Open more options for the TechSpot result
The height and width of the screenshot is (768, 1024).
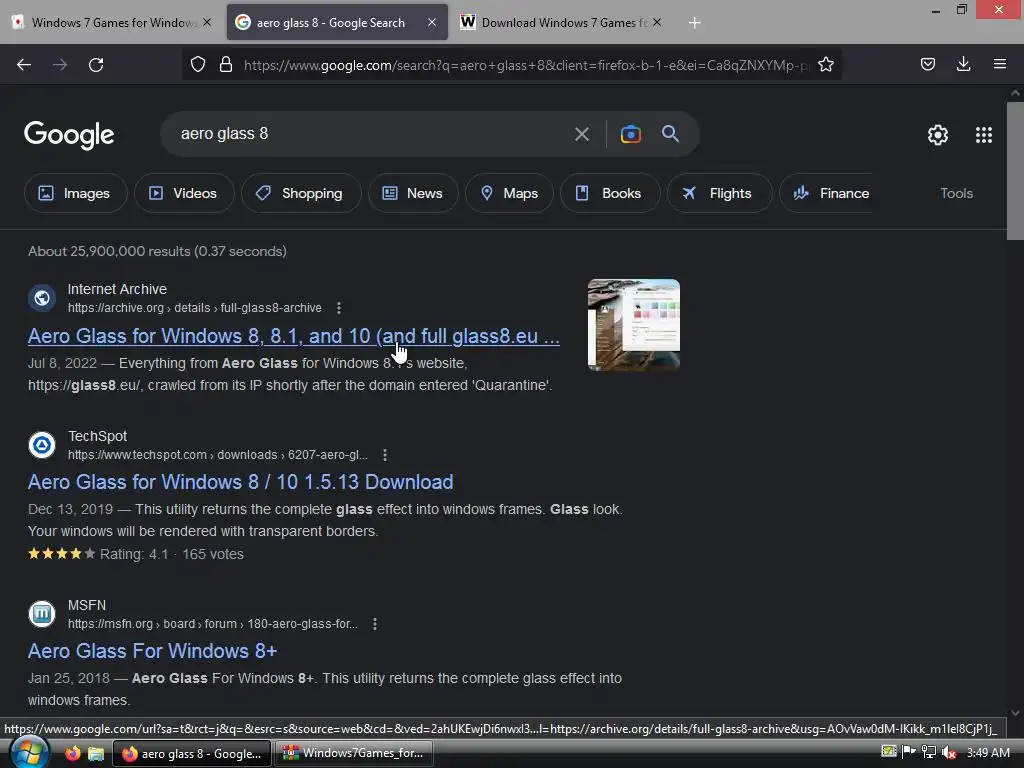coord(385,455)
